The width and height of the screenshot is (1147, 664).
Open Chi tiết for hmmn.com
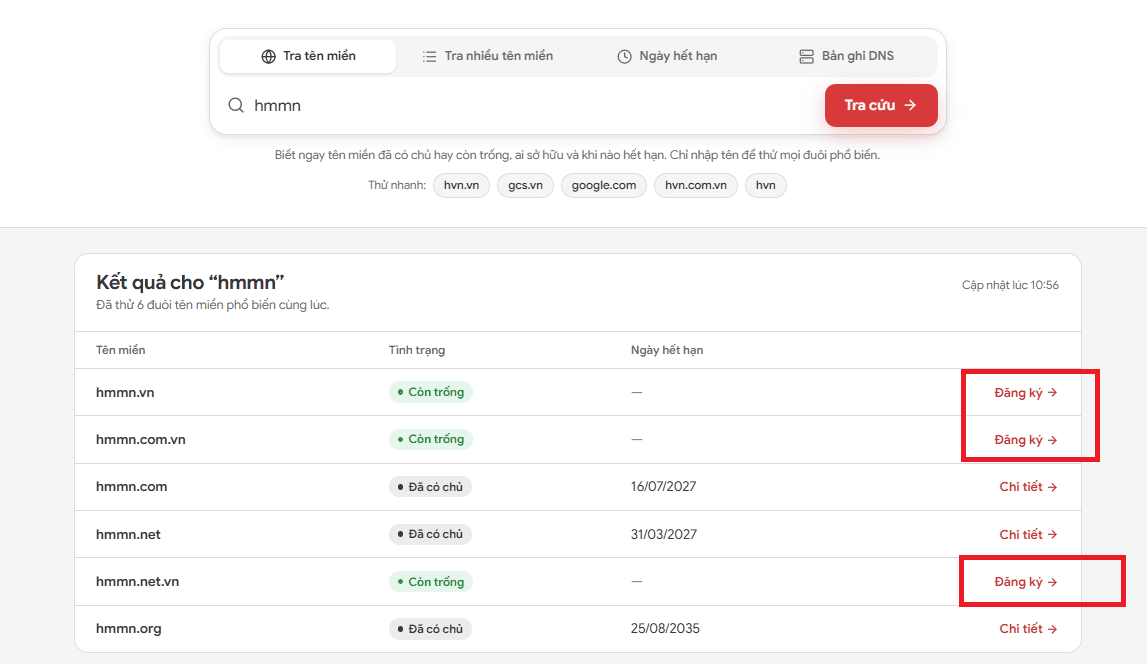(x=1028, y=487)
